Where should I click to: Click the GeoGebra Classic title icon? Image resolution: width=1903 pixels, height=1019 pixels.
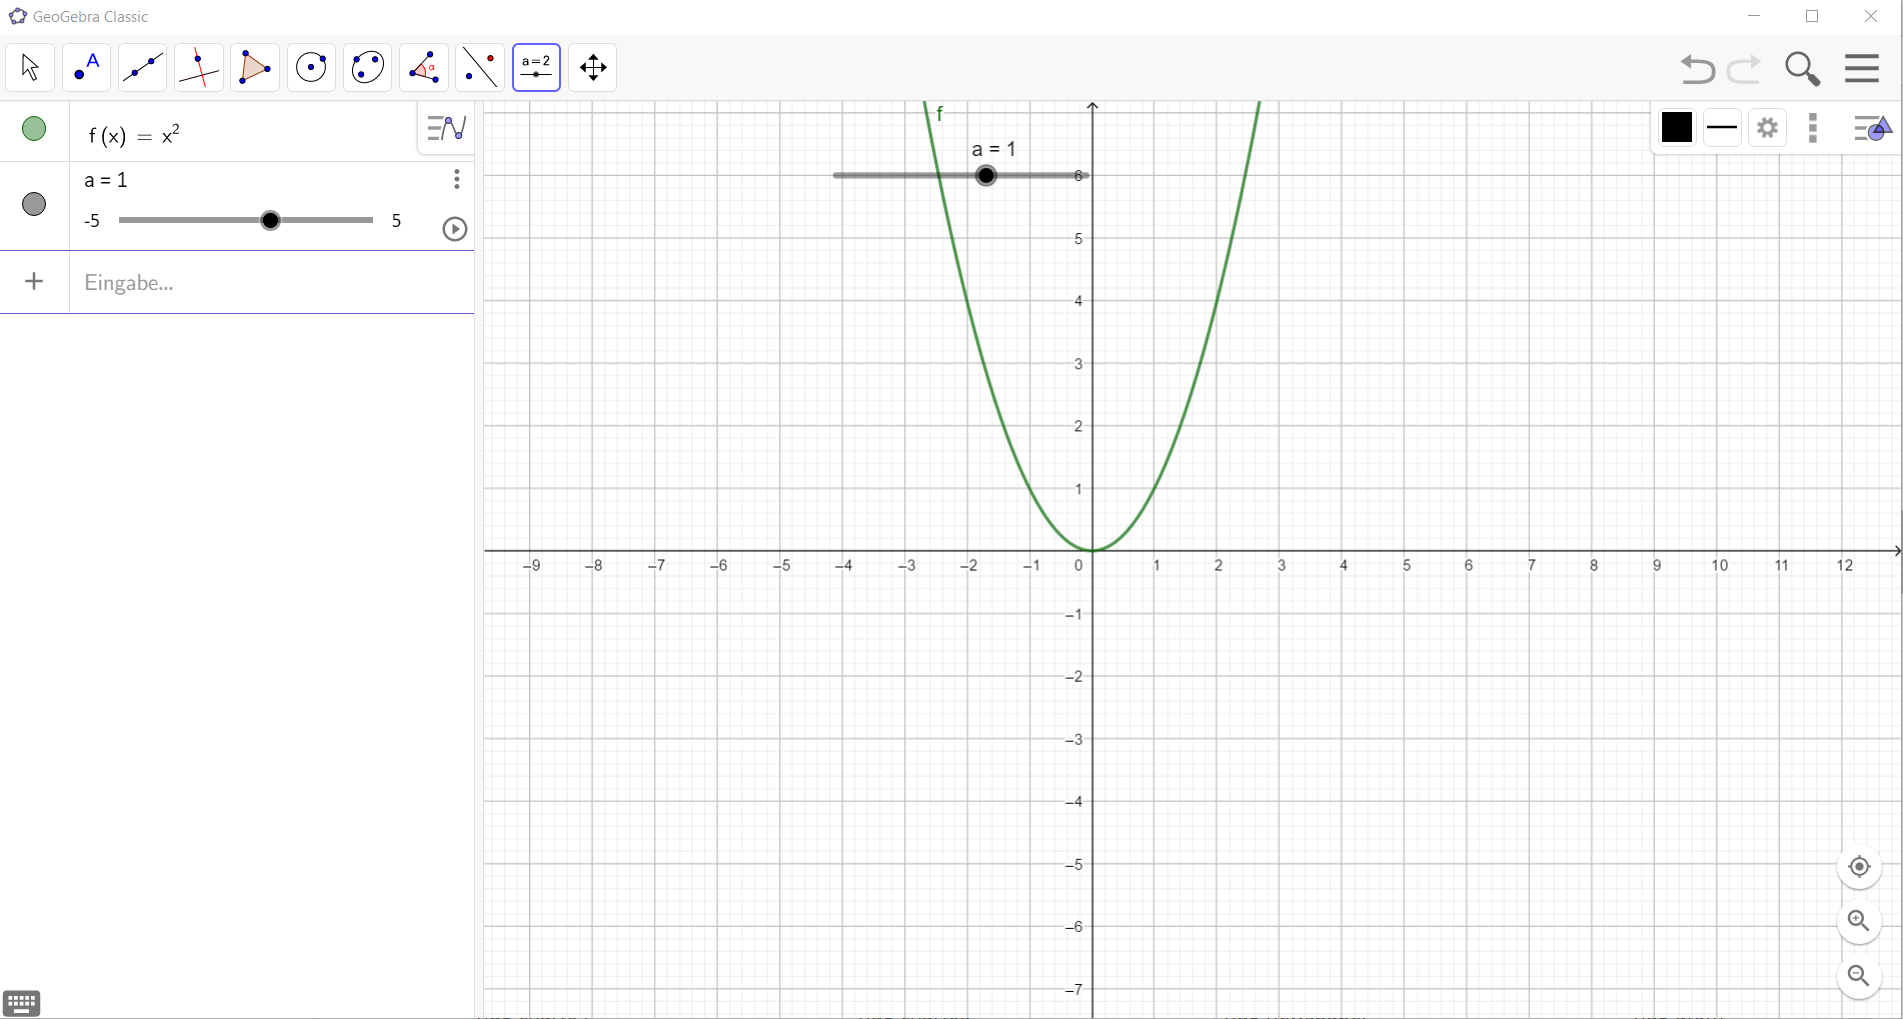coord(18,16)
